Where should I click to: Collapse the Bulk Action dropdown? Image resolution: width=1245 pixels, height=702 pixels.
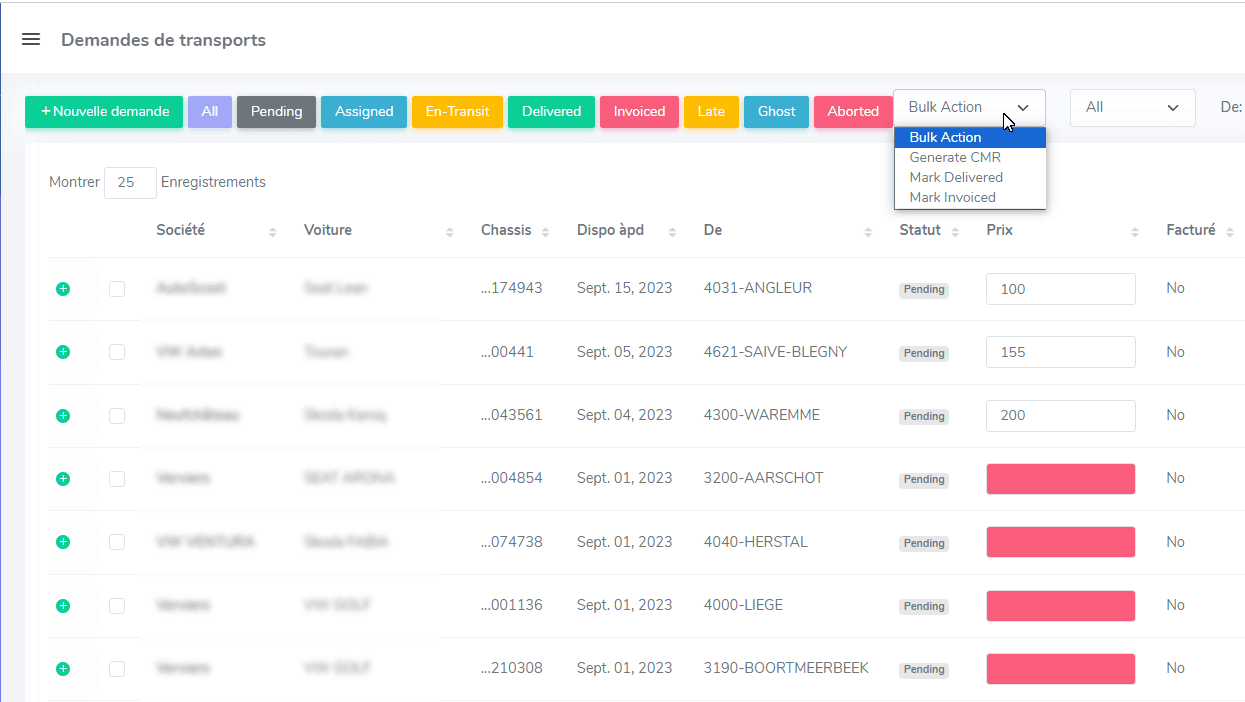pyautogui.click(x=968, y=108)
